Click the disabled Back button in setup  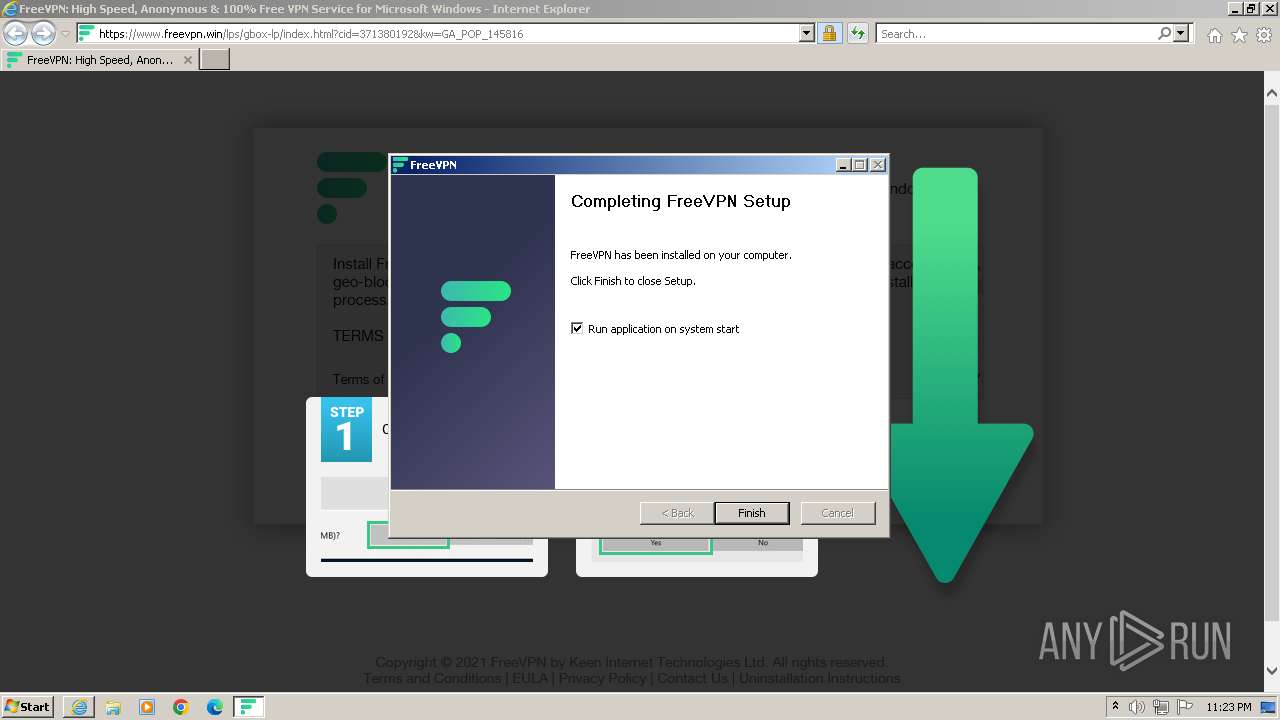pos(677,513)
